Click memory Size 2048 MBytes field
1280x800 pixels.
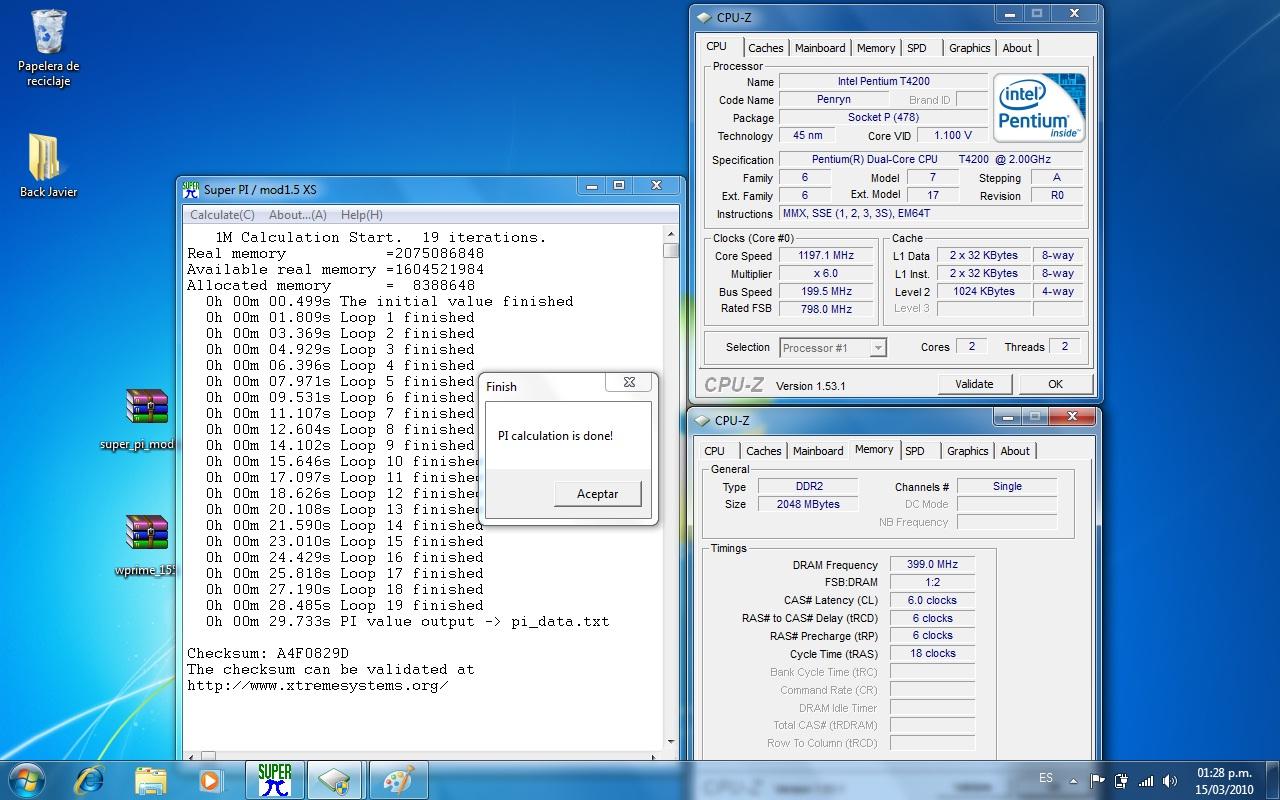tap(809, 504)
